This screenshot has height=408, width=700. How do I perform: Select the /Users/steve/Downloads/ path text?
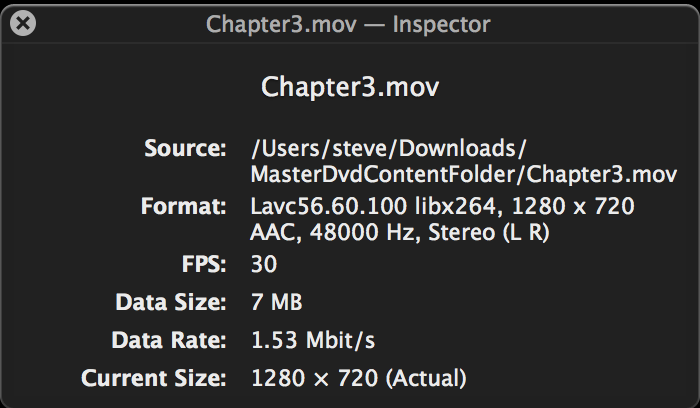tap(389, 148)
